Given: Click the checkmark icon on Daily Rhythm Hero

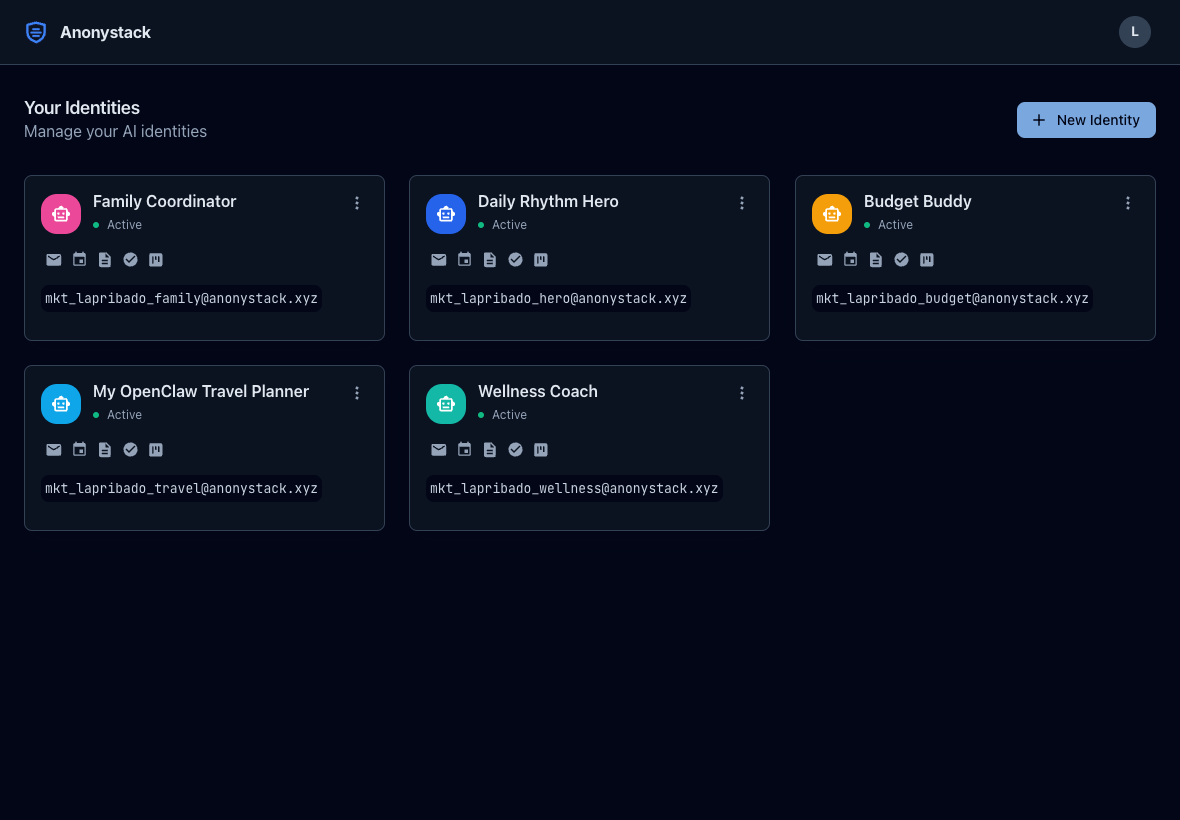Looking at the screenshot, I should coord(515,259).
